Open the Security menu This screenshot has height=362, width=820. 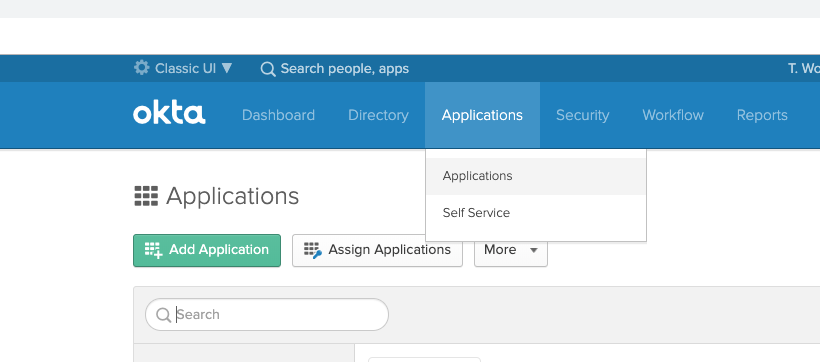click(x=582, y=115)
